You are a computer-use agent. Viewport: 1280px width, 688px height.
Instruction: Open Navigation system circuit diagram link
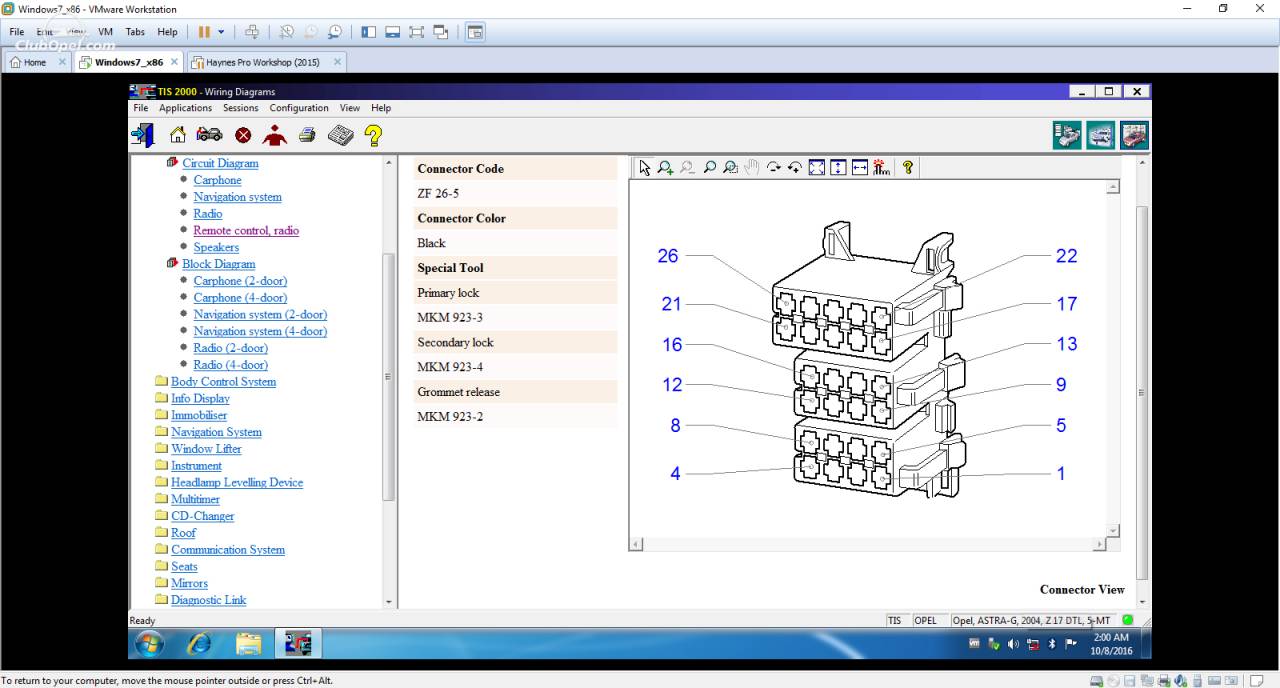pos(238,197)
